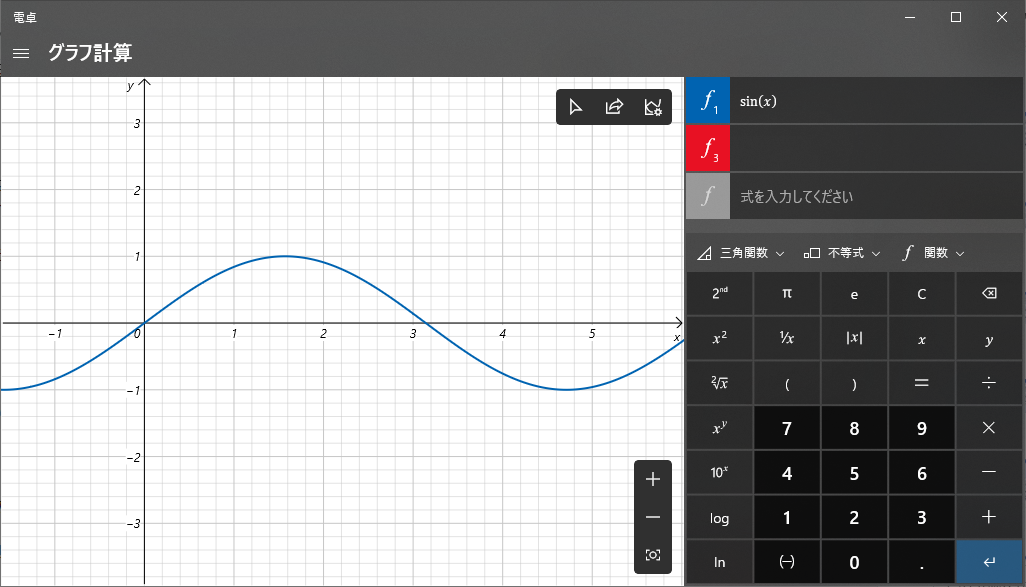Insert variable y
The width and height of the screenshot is (1026, 587).
pyautogui.click(x=989, y=338)
